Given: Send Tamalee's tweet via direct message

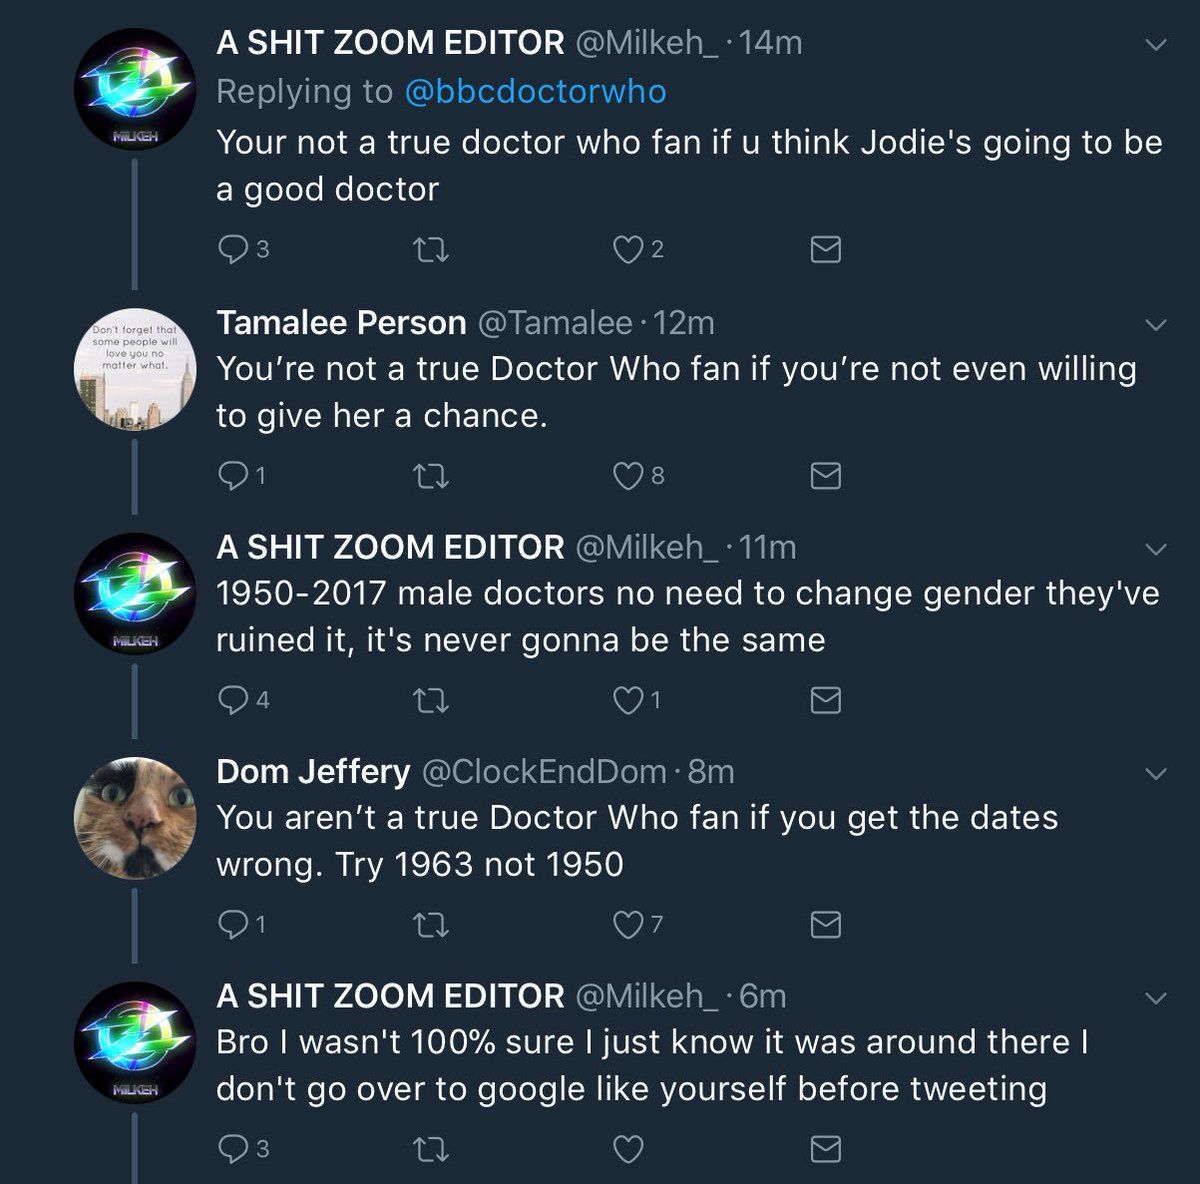Looking at the screenshot, I should [x=825, y=476].
